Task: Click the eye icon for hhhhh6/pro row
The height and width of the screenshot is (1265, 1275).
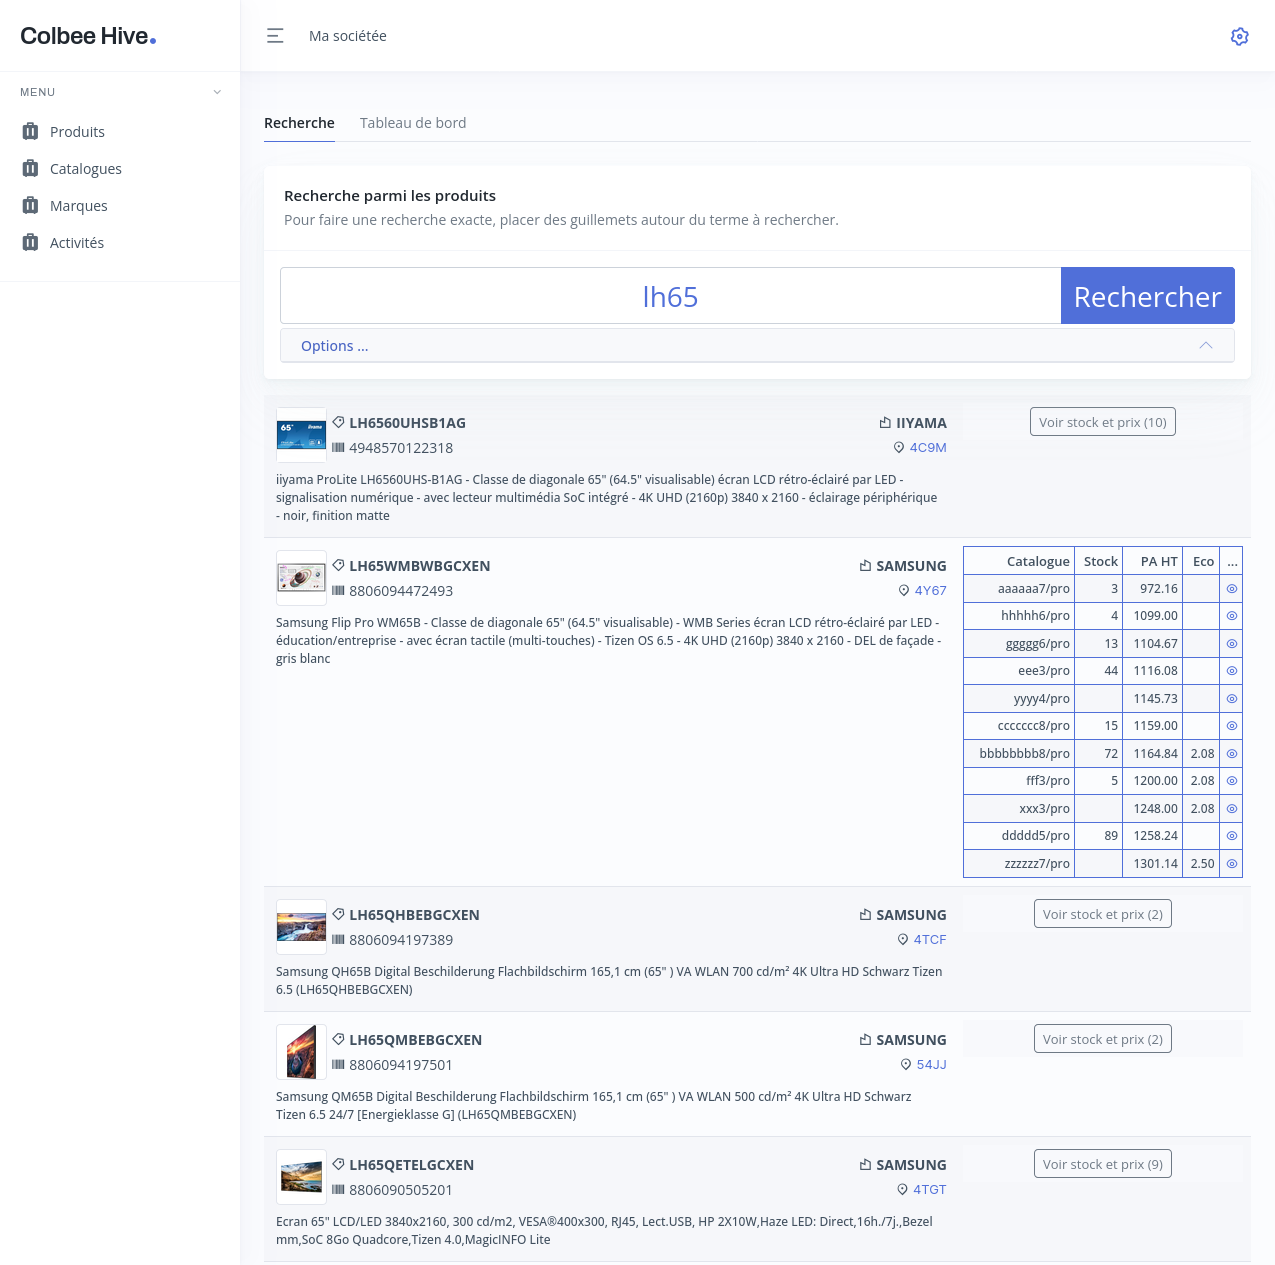Action: pyautogui.click(x=1232, y=616)
